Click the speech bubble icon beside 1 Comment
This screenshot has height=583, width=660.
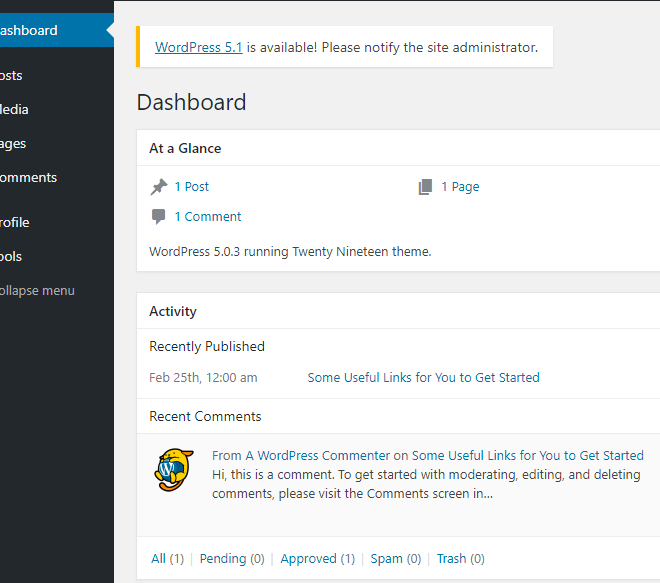point(158,217)
